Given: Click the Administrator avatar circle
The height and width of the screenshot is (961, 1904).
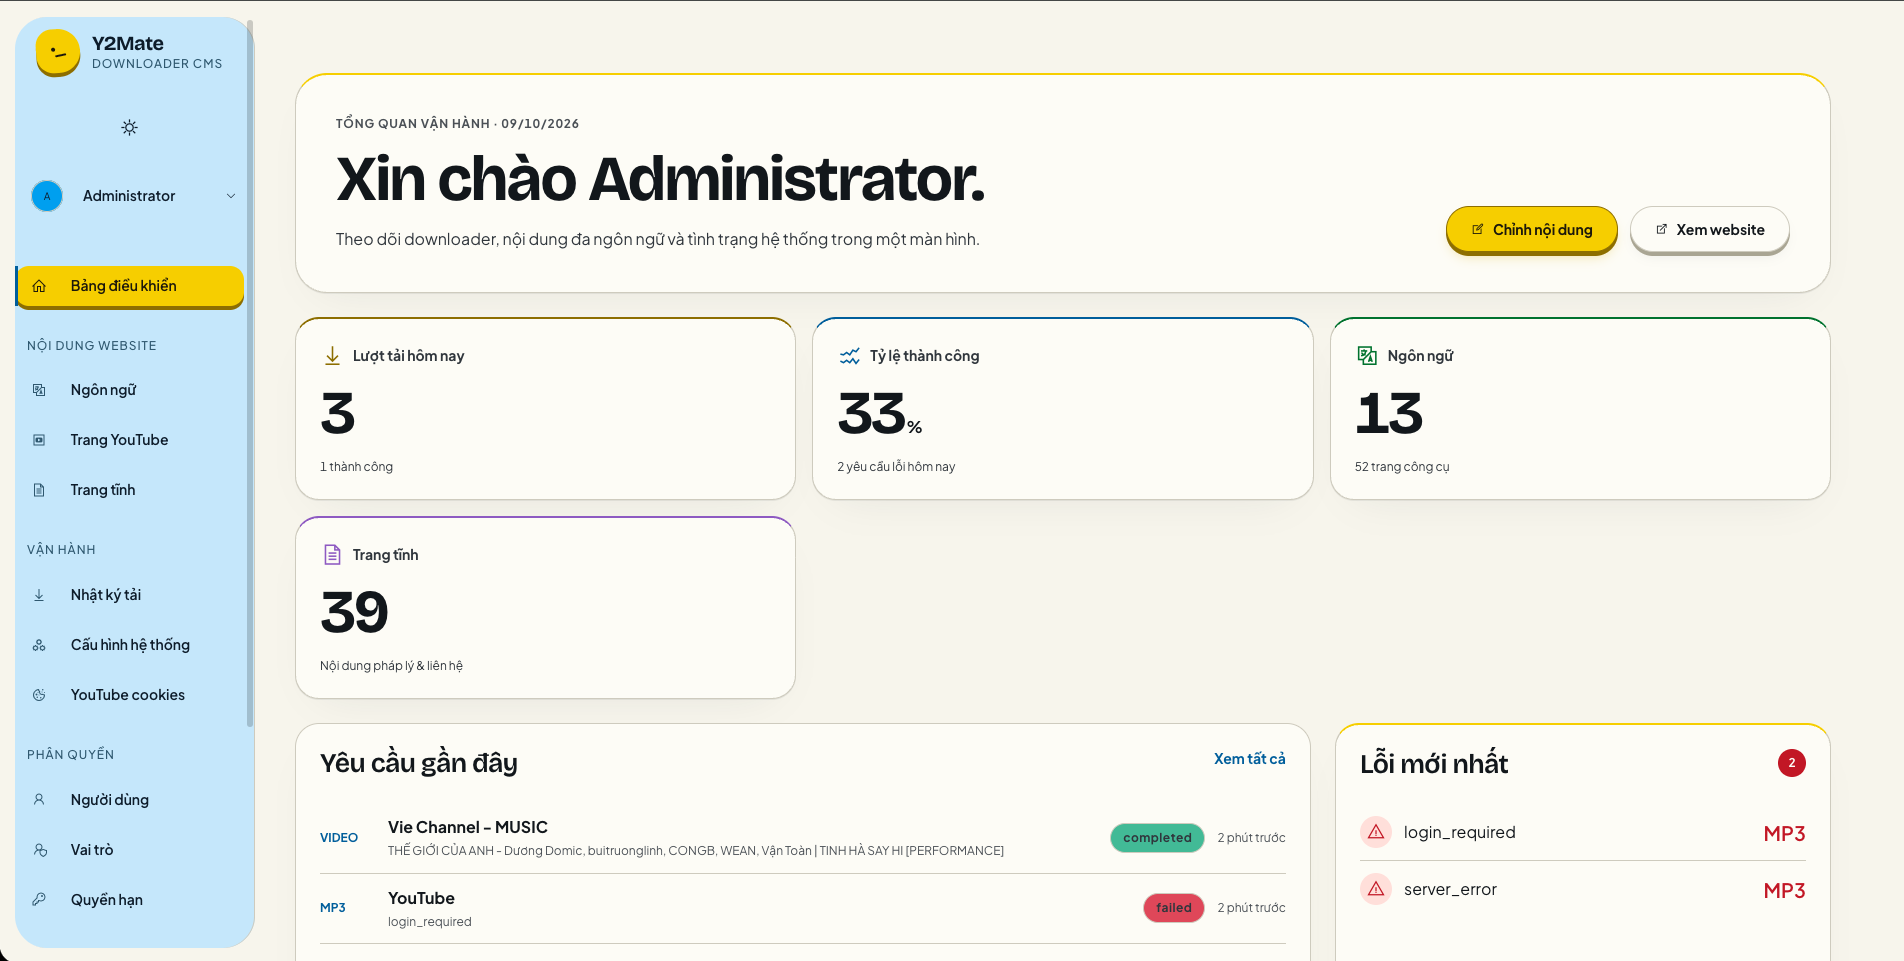Looking at the screenshot, I should coord(47,196).
